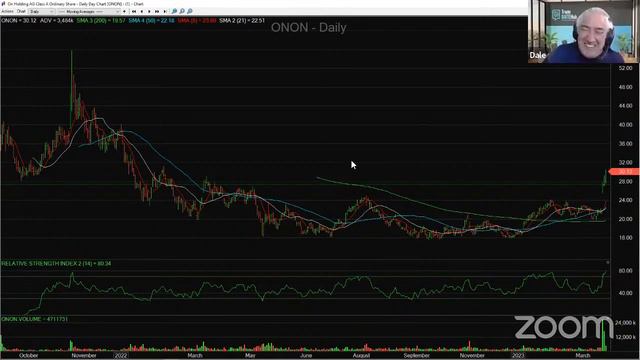Click the October date axis label
Image resolution: width=640 pixels, height=360 pixels.
[x=29, y=356]
